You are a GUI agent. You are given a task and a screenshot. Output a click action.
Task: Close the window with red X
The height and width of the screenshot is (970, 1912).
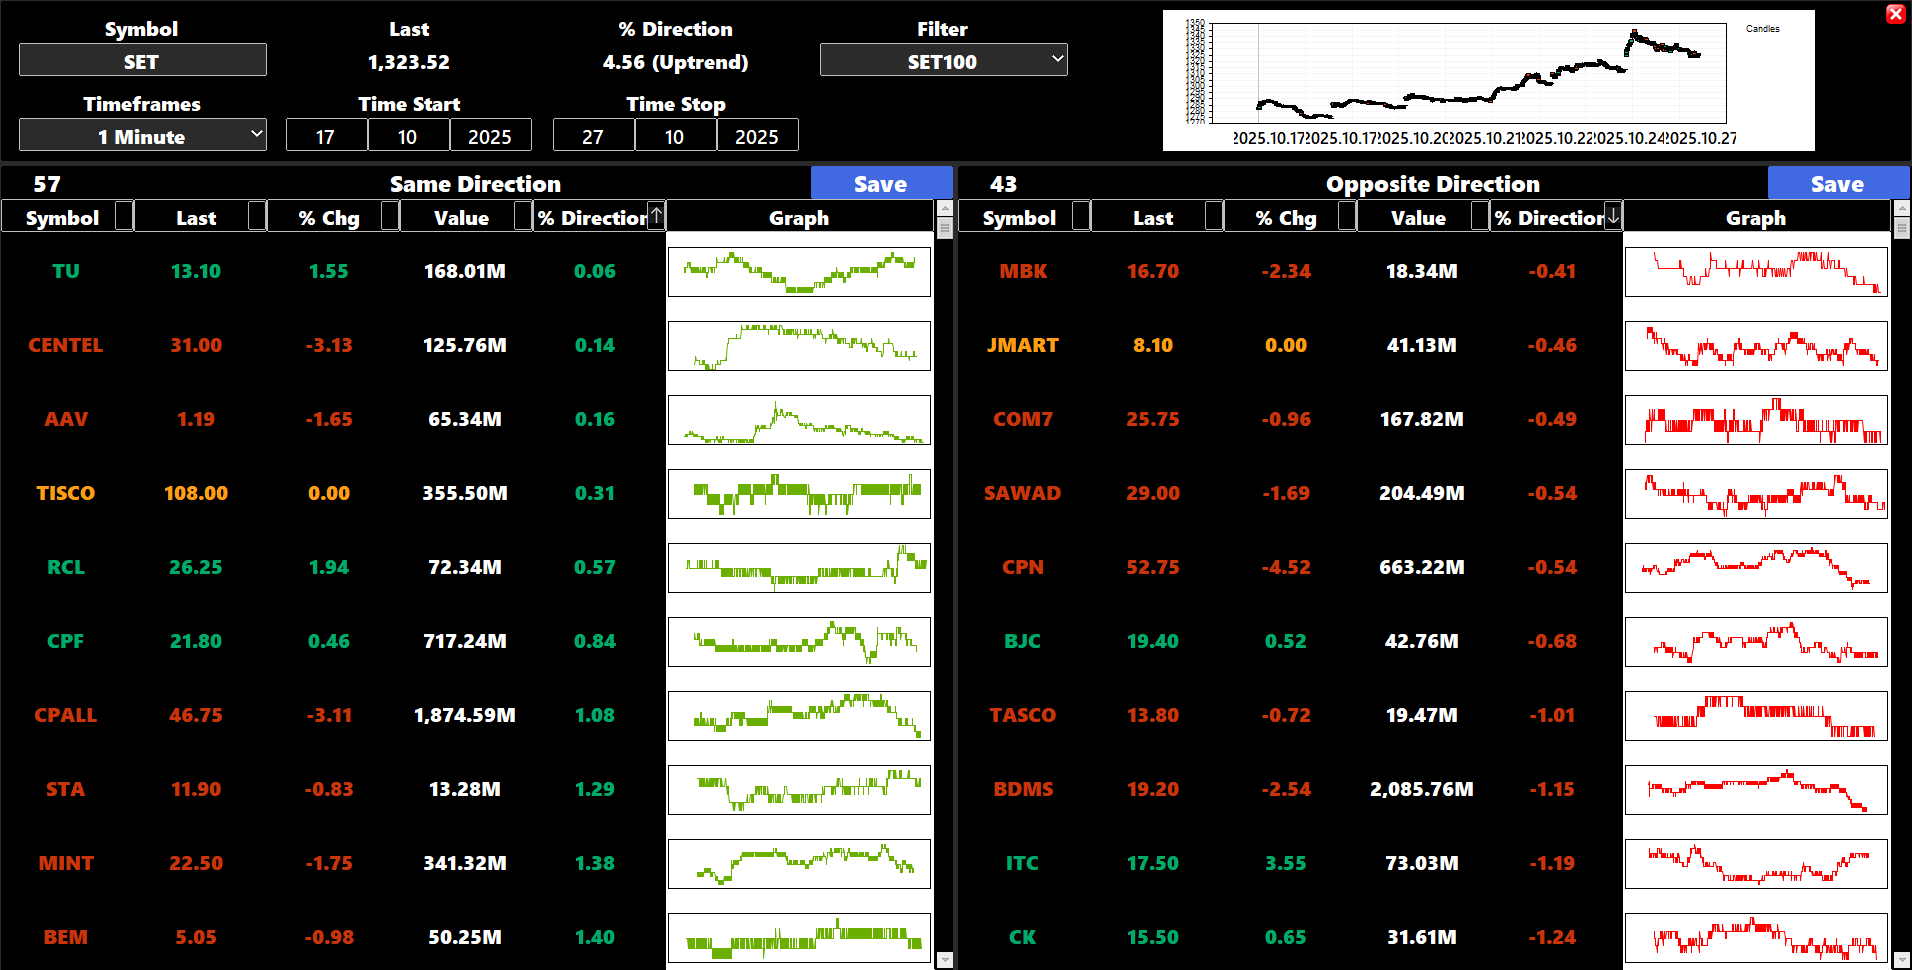tap(1895, 14)
